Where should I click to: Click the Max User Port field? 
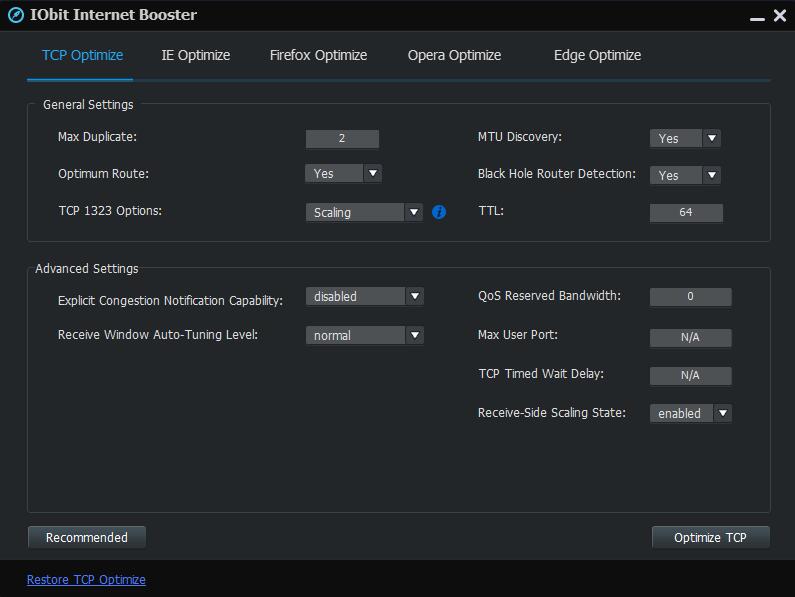(x=691, y=338)
